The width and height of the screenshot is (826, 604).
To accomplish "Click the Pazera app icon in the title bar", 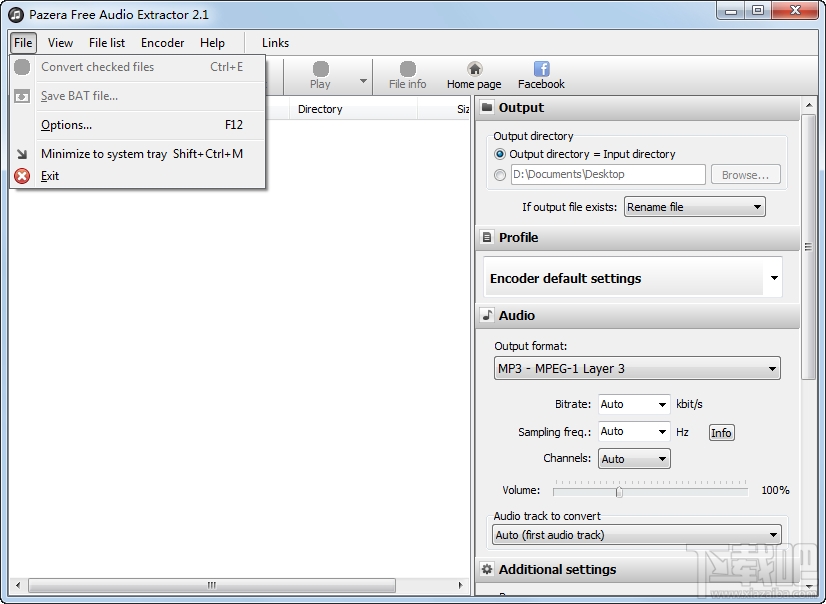I will pos(14,15).
